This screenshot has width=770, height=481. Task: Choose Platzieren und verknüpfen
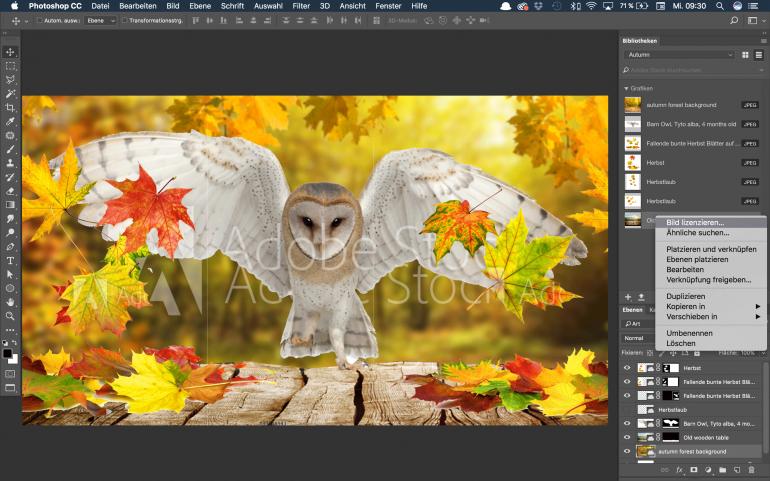pyautogui.click(x=711, y=249)
